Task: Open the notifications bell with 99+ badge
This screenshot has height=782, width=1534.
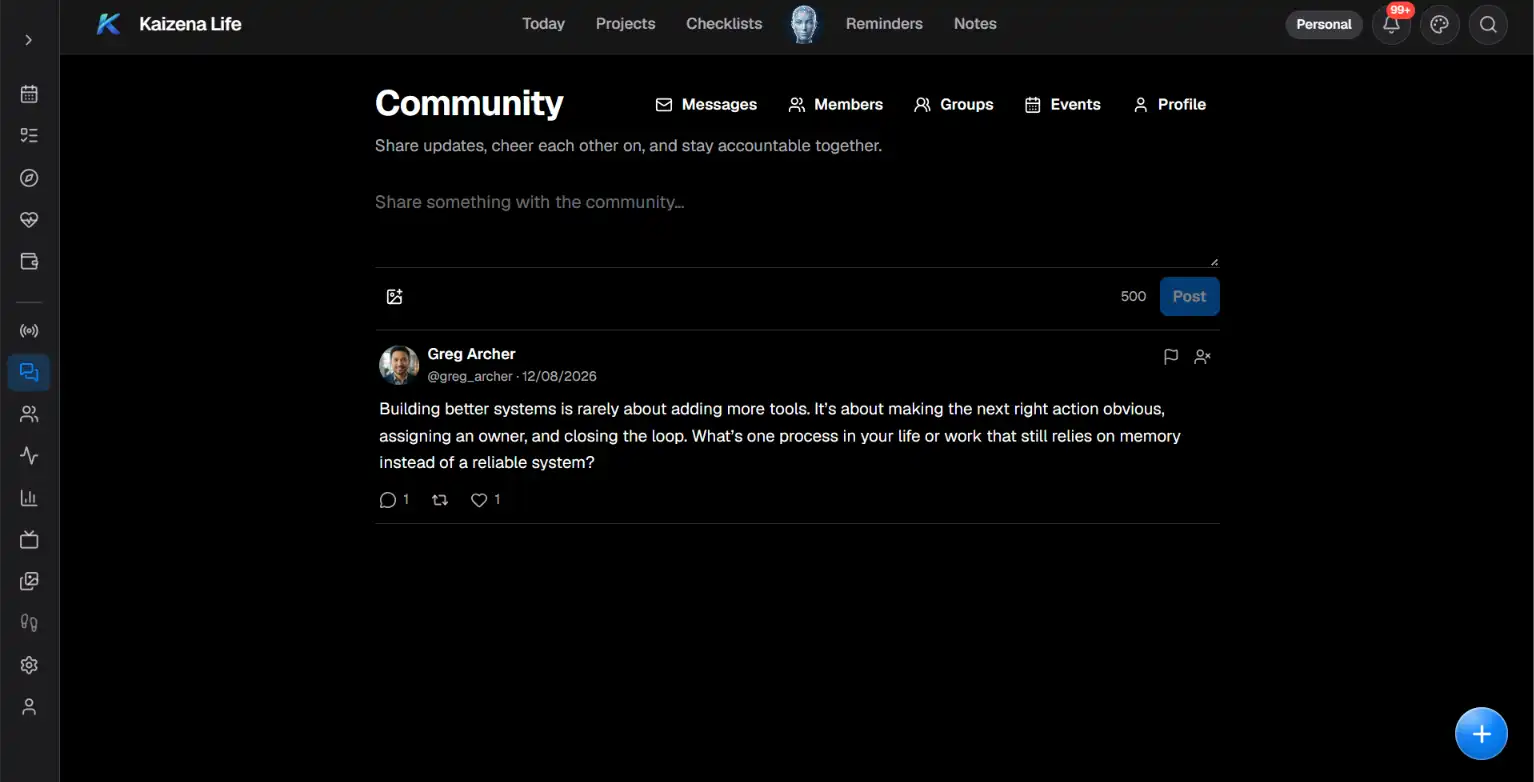Action: (x=1391, y=25)
